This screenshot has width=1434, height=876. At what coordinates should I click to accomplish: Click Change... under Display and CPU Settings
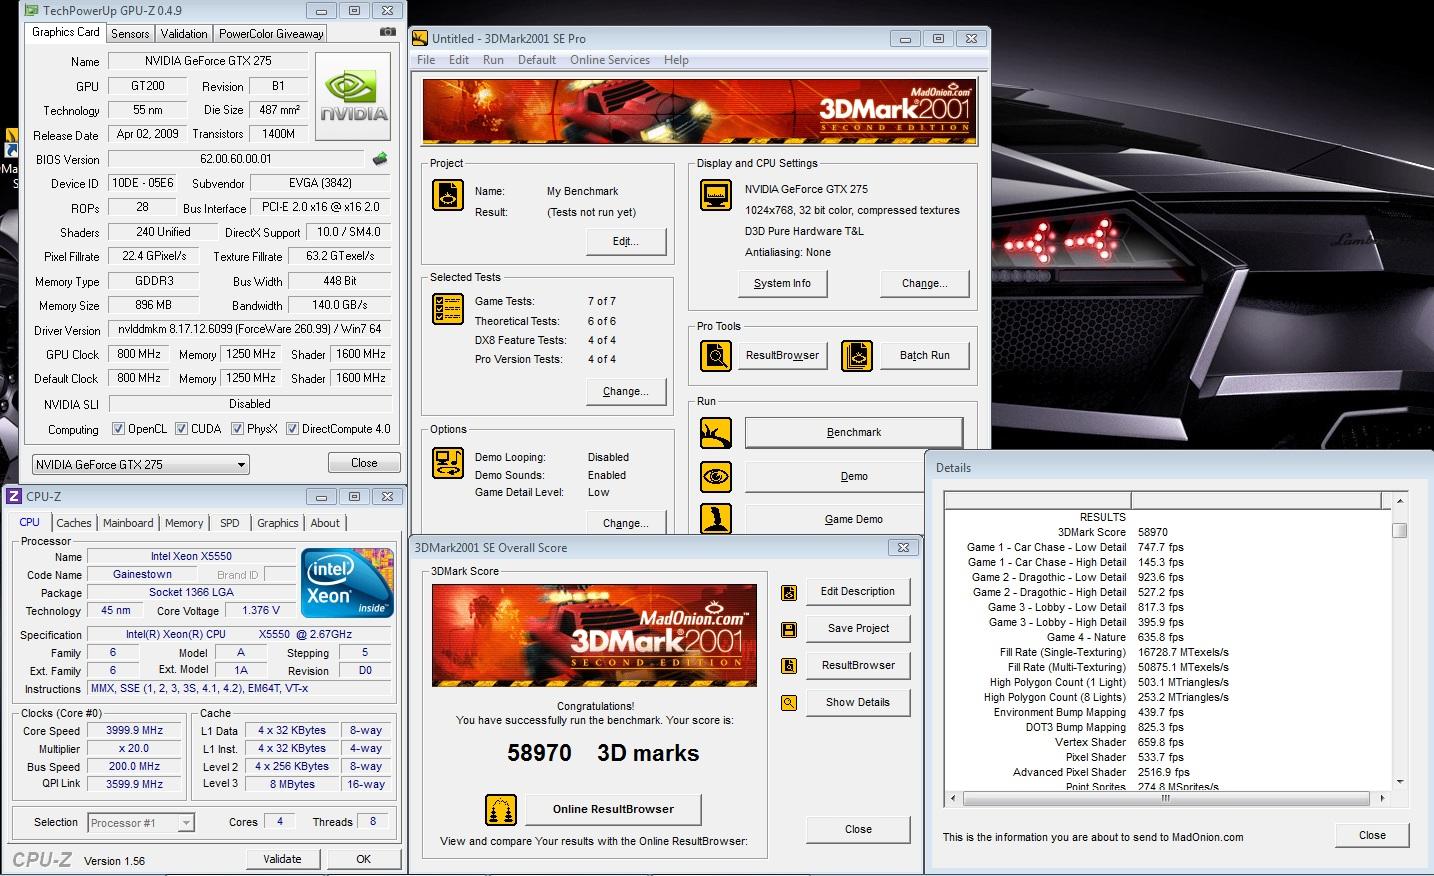pyautogui.click(x=925, y=284)
